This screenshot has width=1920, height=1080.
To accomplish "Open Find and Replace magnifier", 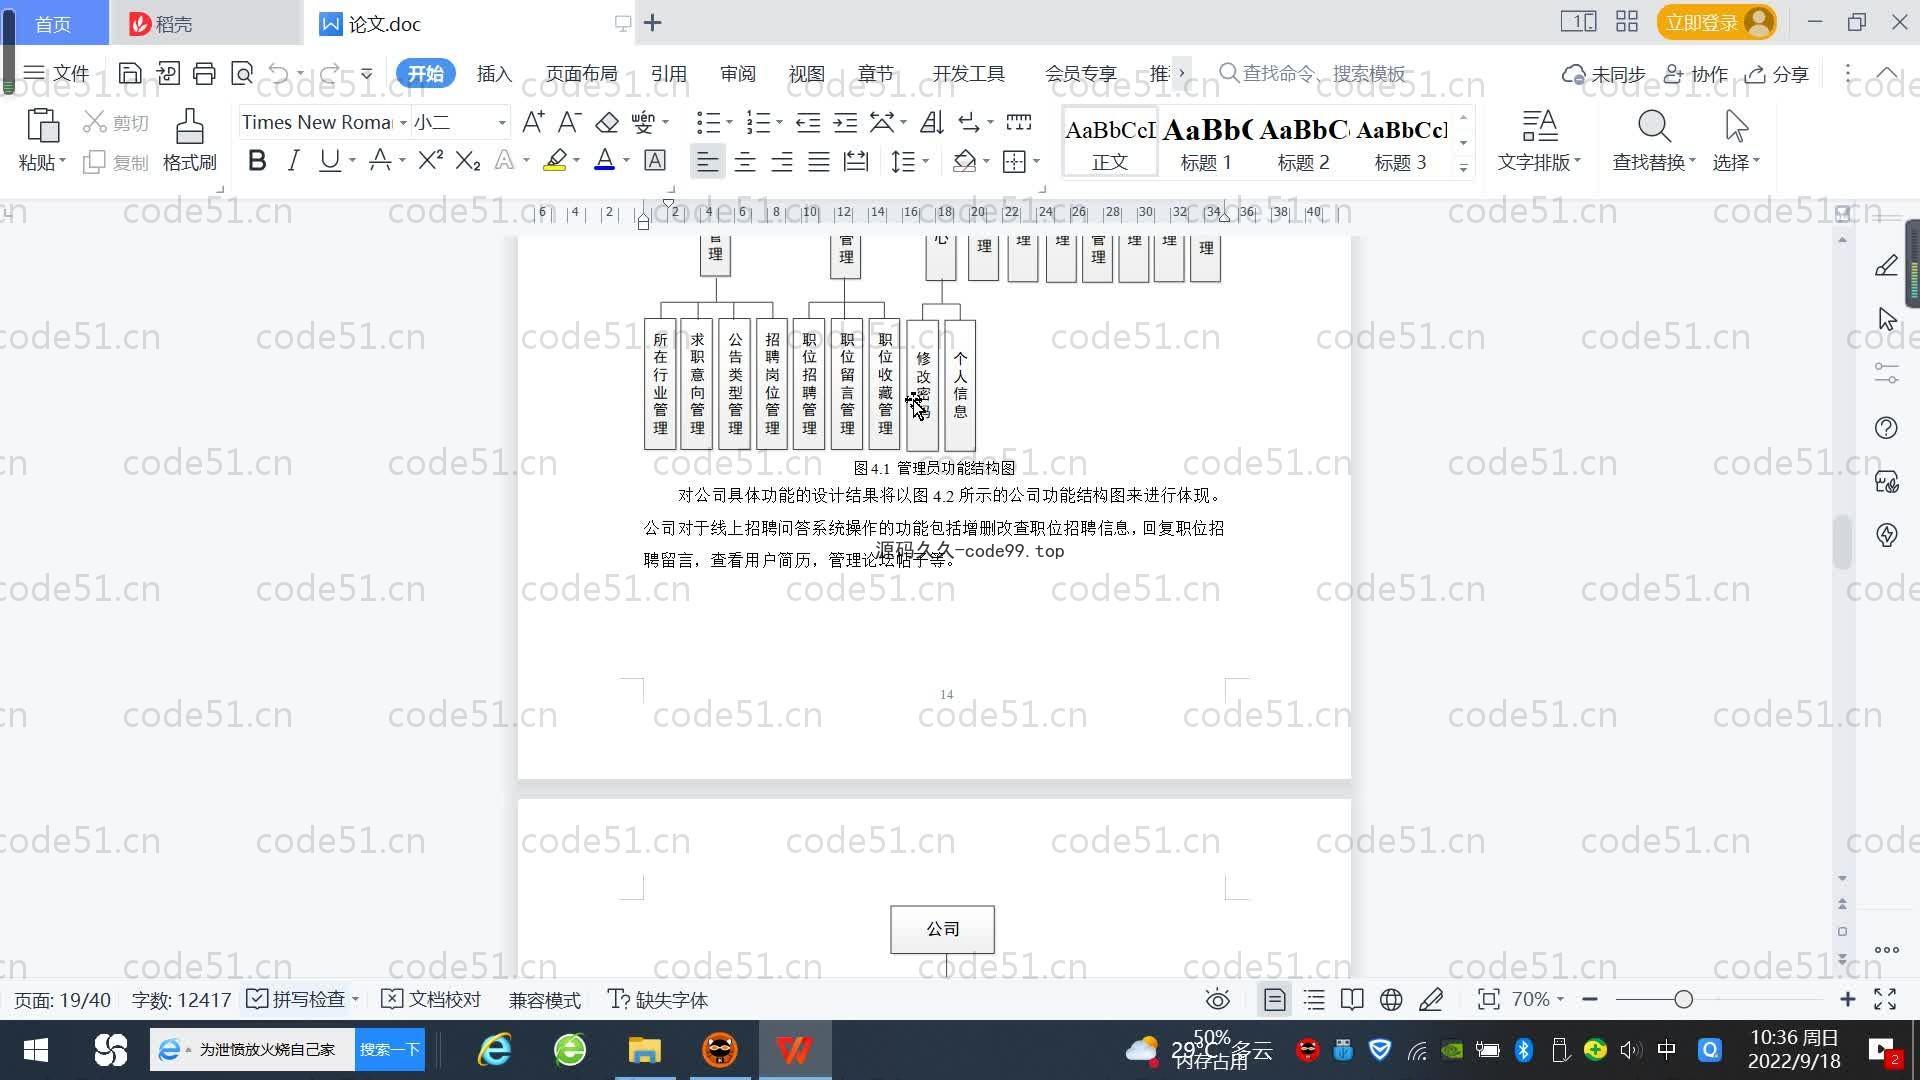I will click(1654, 127).
